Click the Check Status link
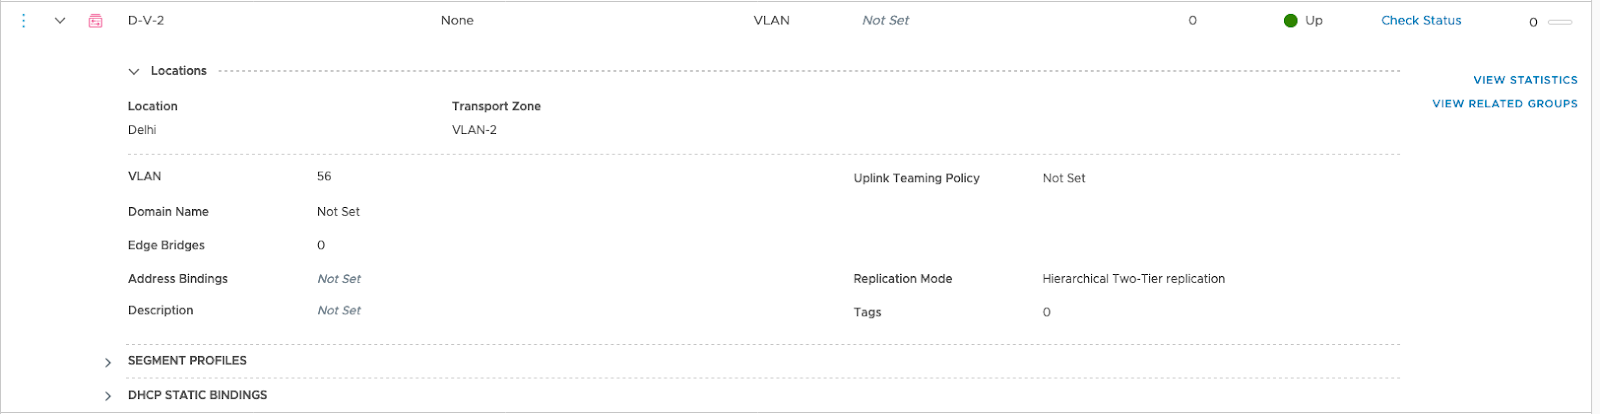 1421,20
